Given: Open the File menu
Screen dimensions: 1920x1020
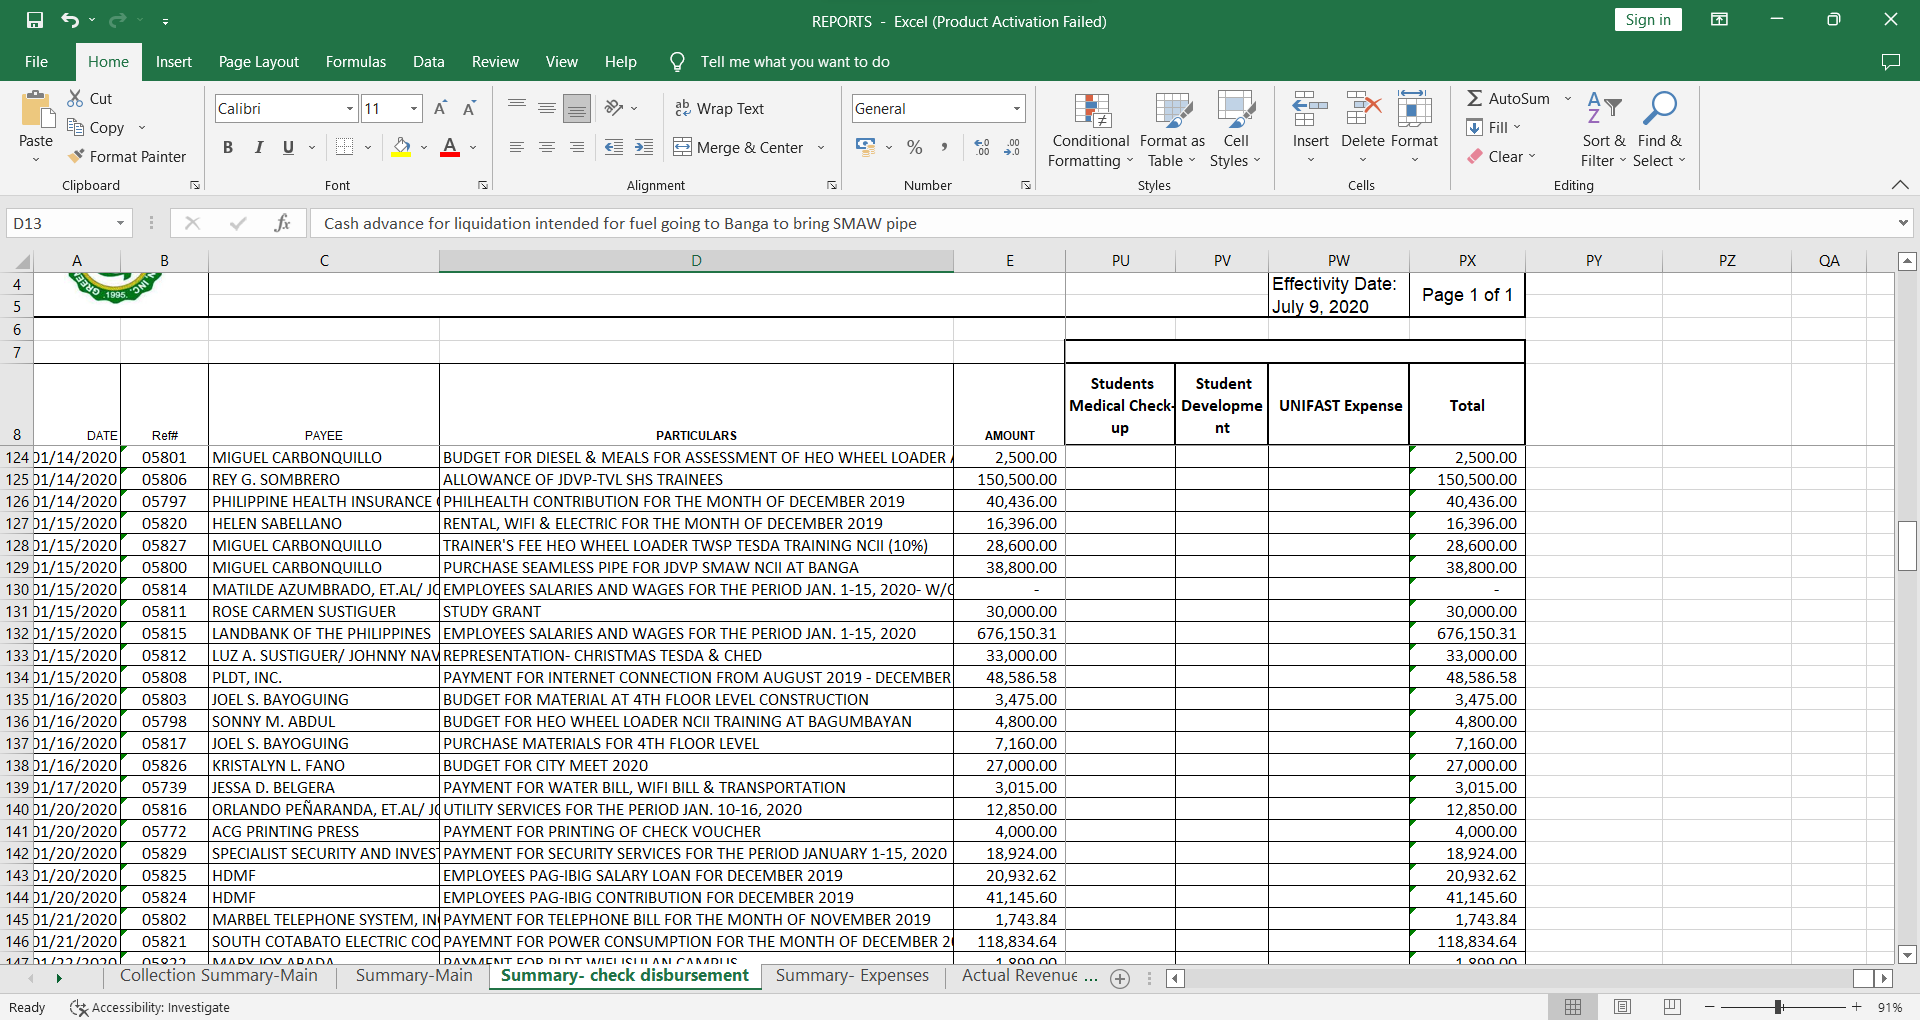Looking at the screenshot, I should [36, 61].
